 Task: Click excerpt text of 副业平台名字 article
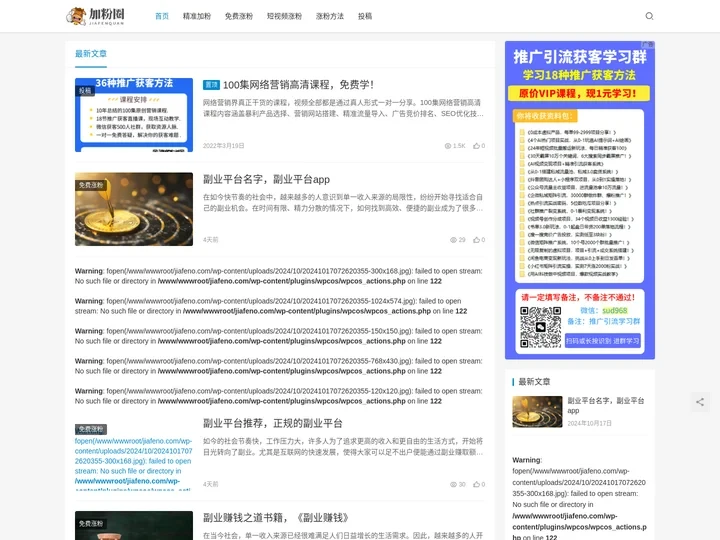tap(343, 203)
